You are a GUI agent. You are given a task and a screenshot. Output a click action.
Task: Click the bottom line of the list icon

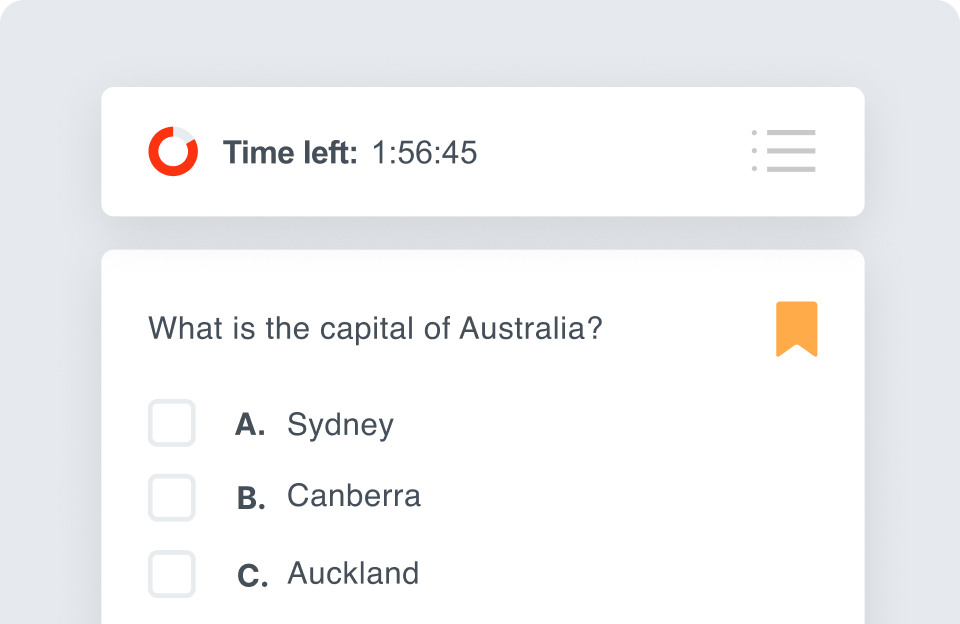(790, 169)
